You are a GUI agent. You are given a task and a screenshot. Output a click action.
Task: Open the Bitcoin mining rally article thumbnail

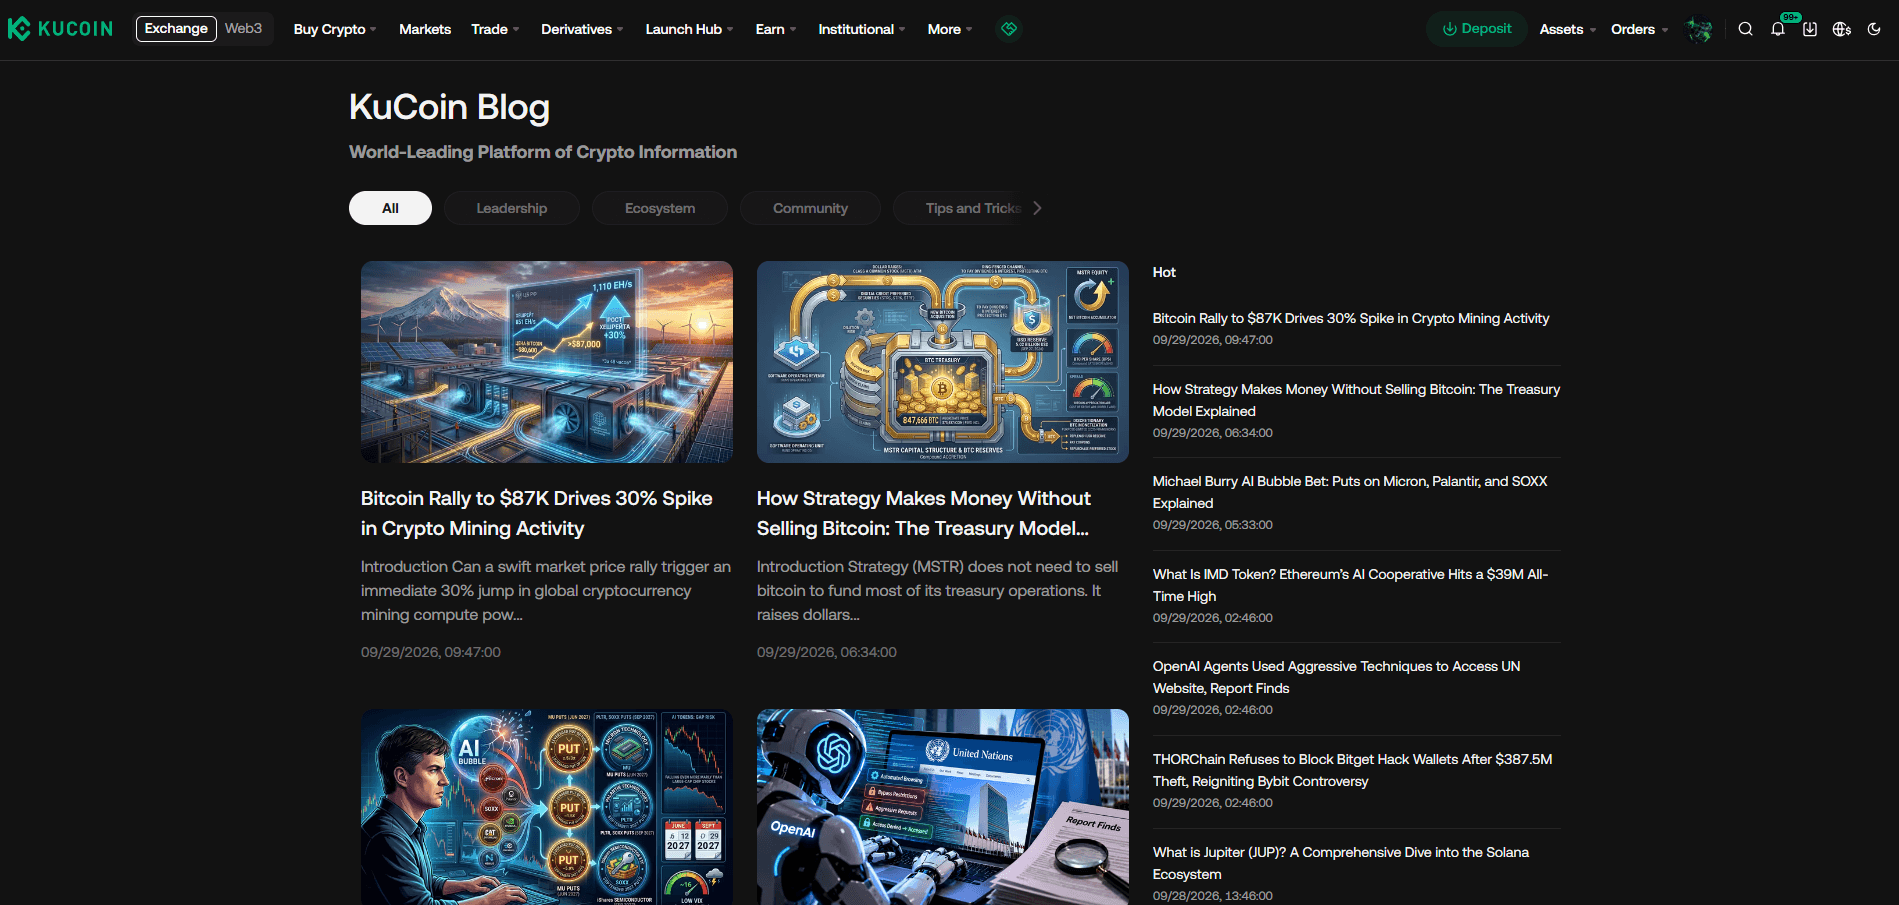coord(547,362)
